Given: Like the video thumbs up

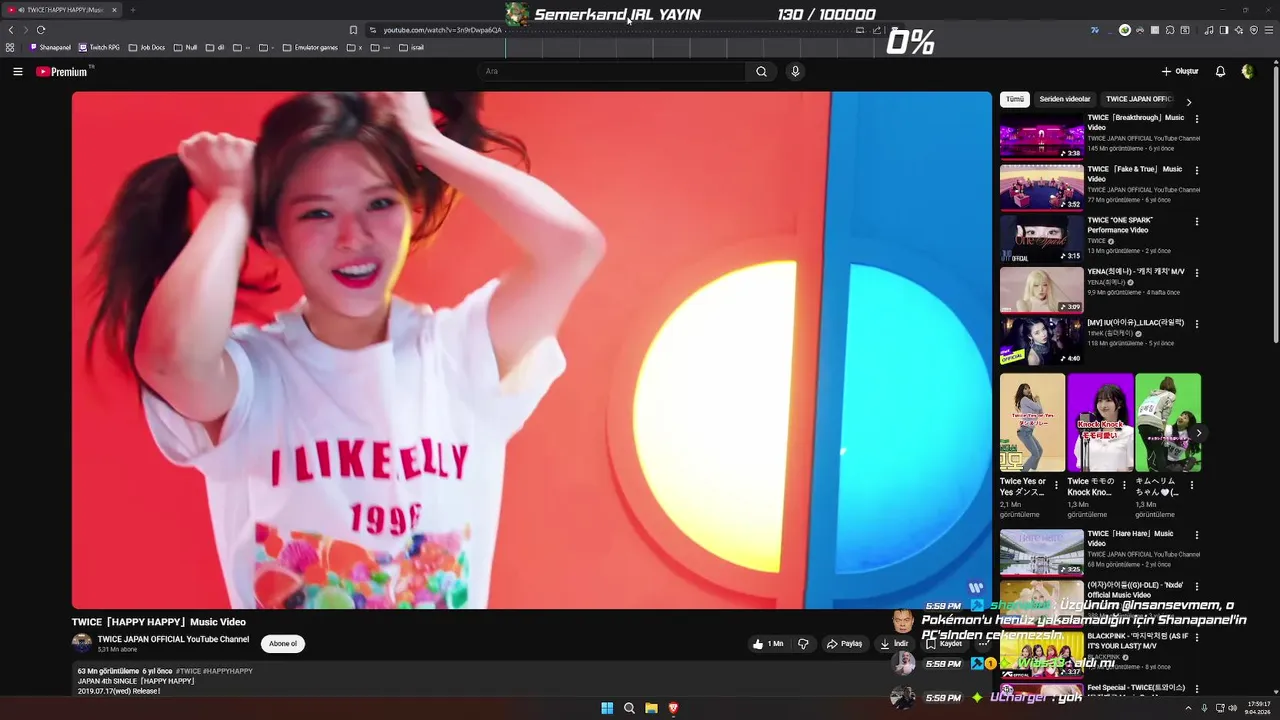Looking at the screenshot, I should (768, 644).
